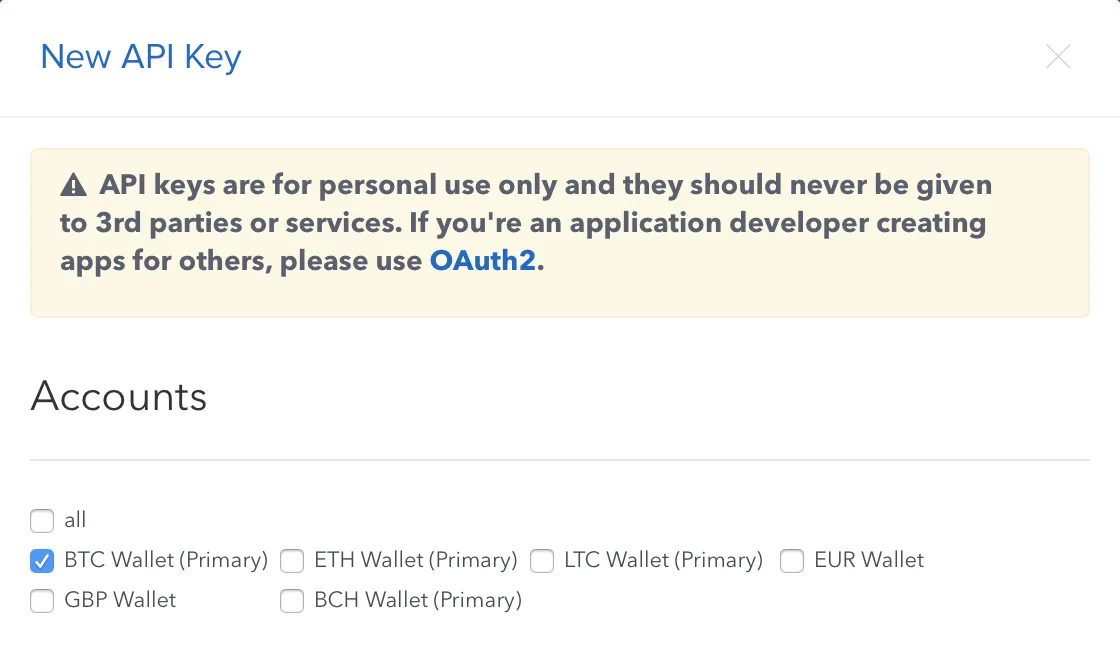The height and width of the screenshot is (670, 1120).
Task: Enable the 'all' accounts checkbox
Action: (x=42, y=521)
